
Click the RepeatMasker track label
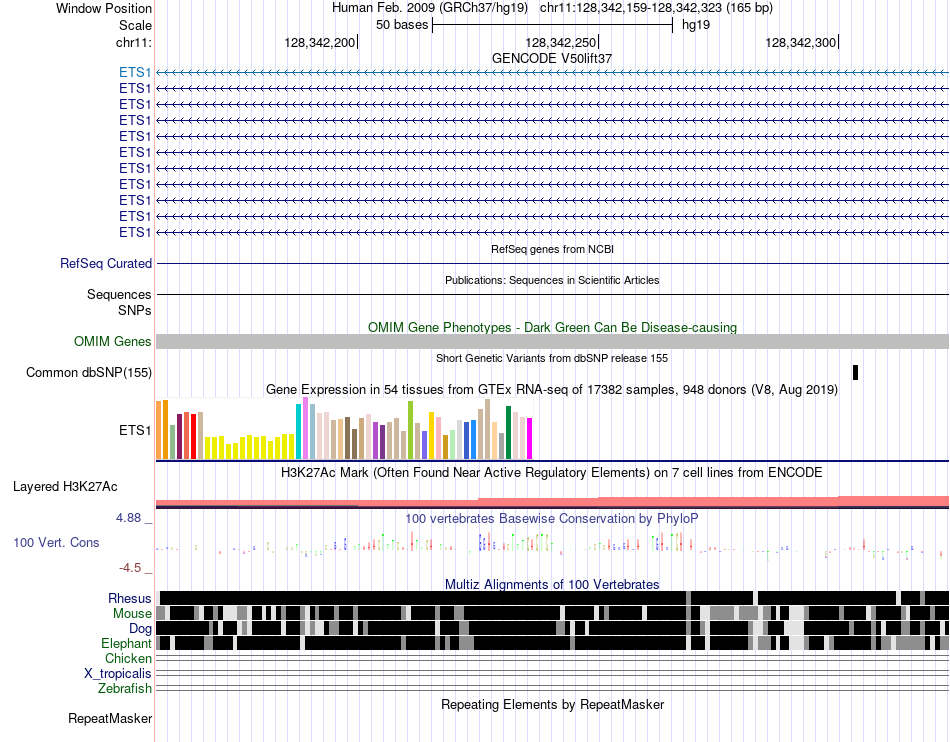point(110,718)
